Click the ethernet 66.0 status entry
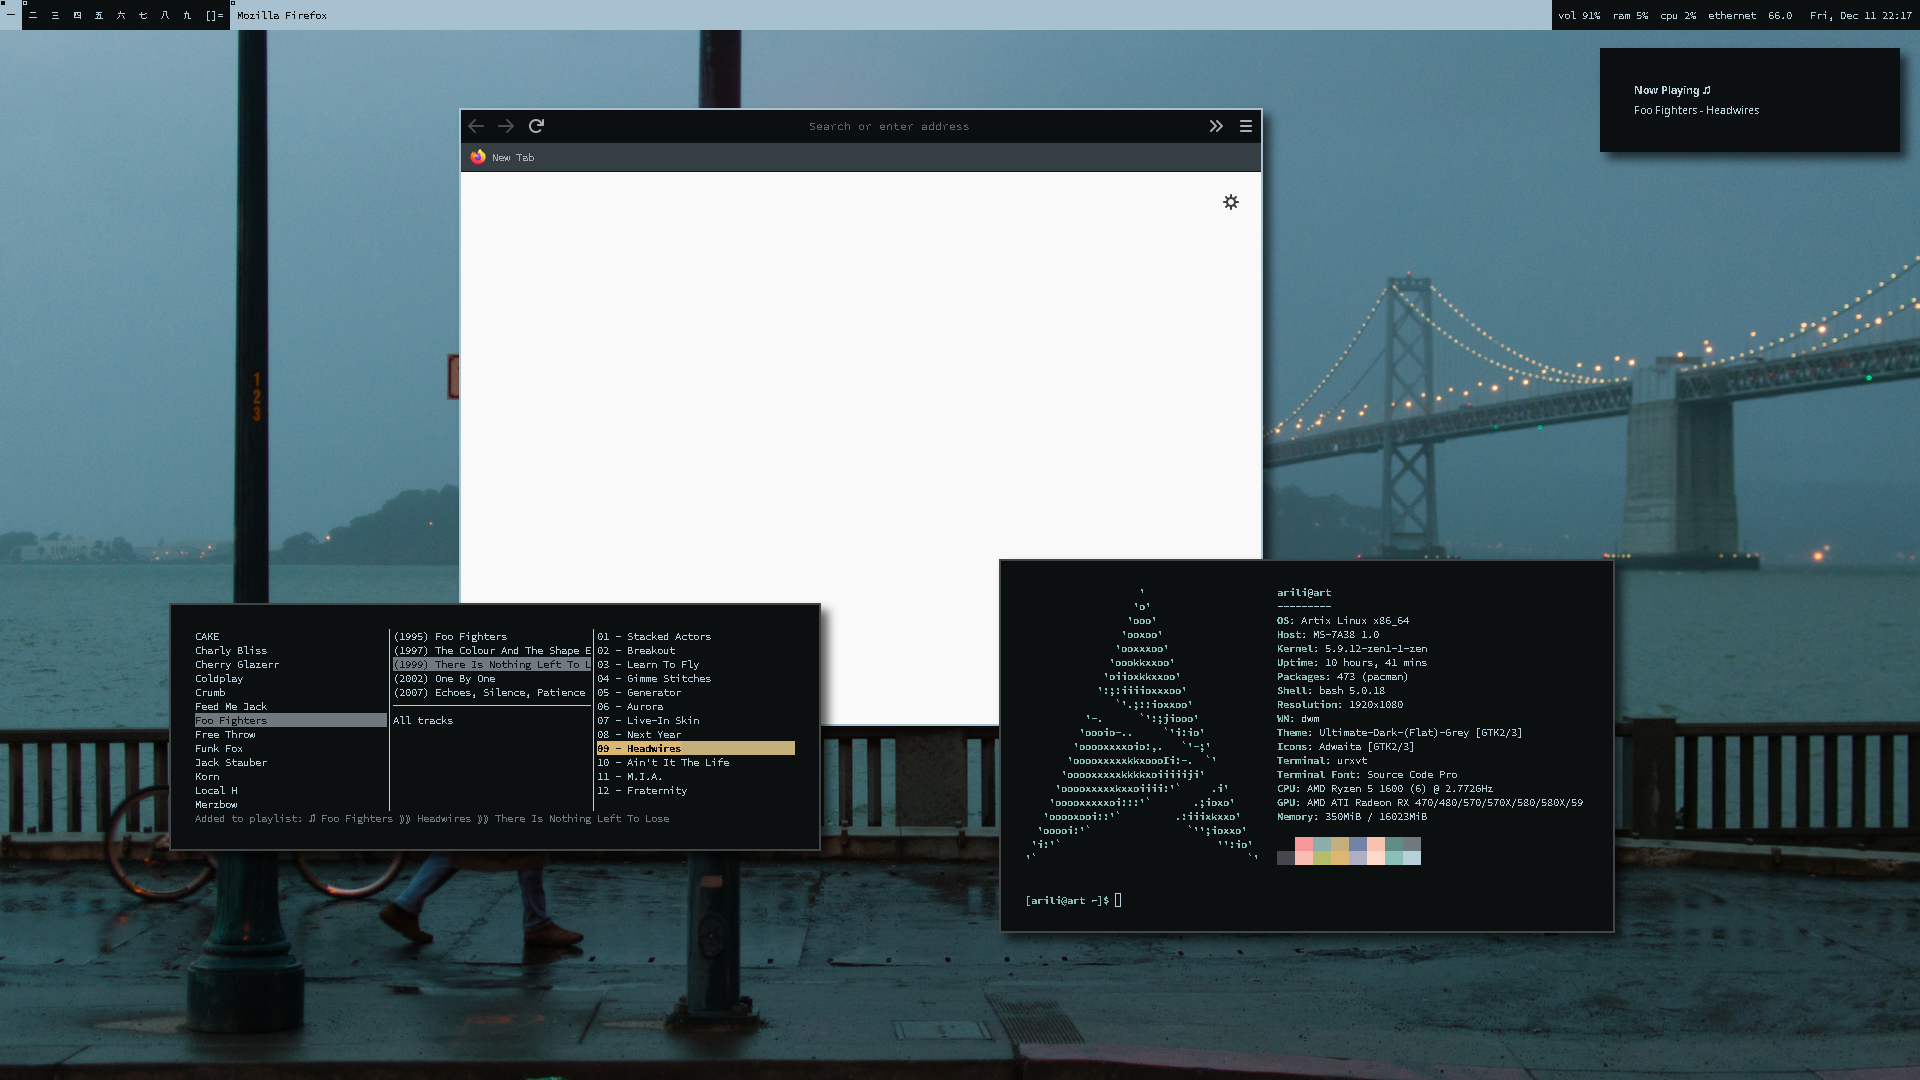Image resolution: width=1920 pixels, height=1080 pixels. [x=1750, y=16]
